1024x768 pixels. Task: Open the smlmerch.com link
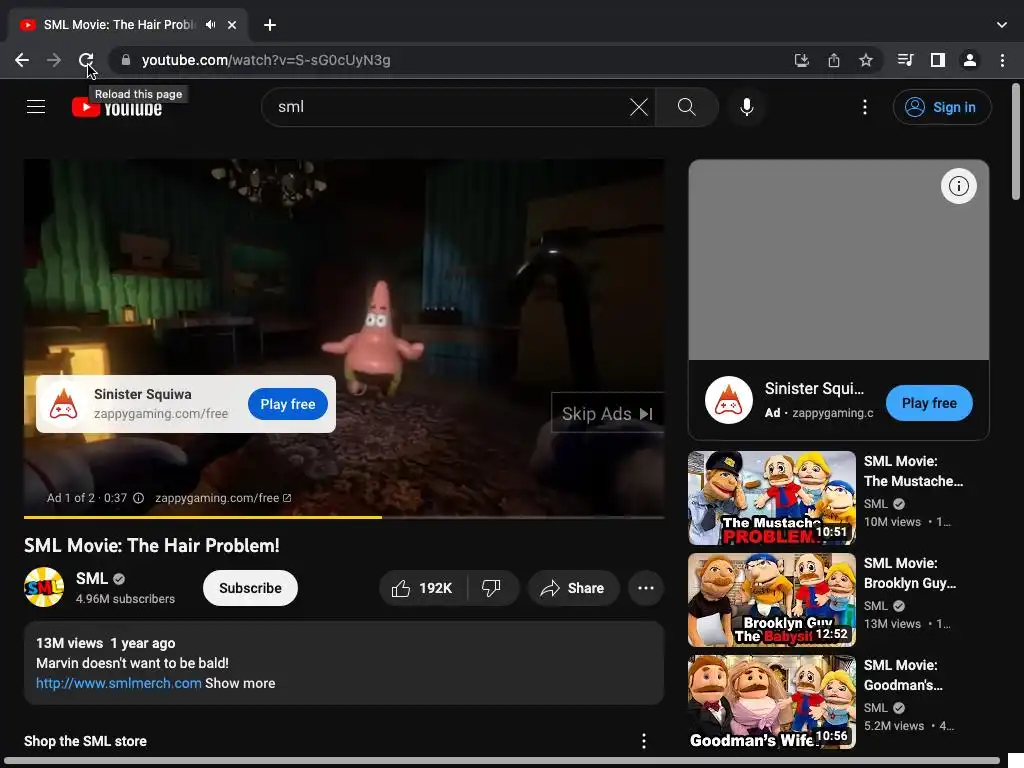[x=118, y=683]
